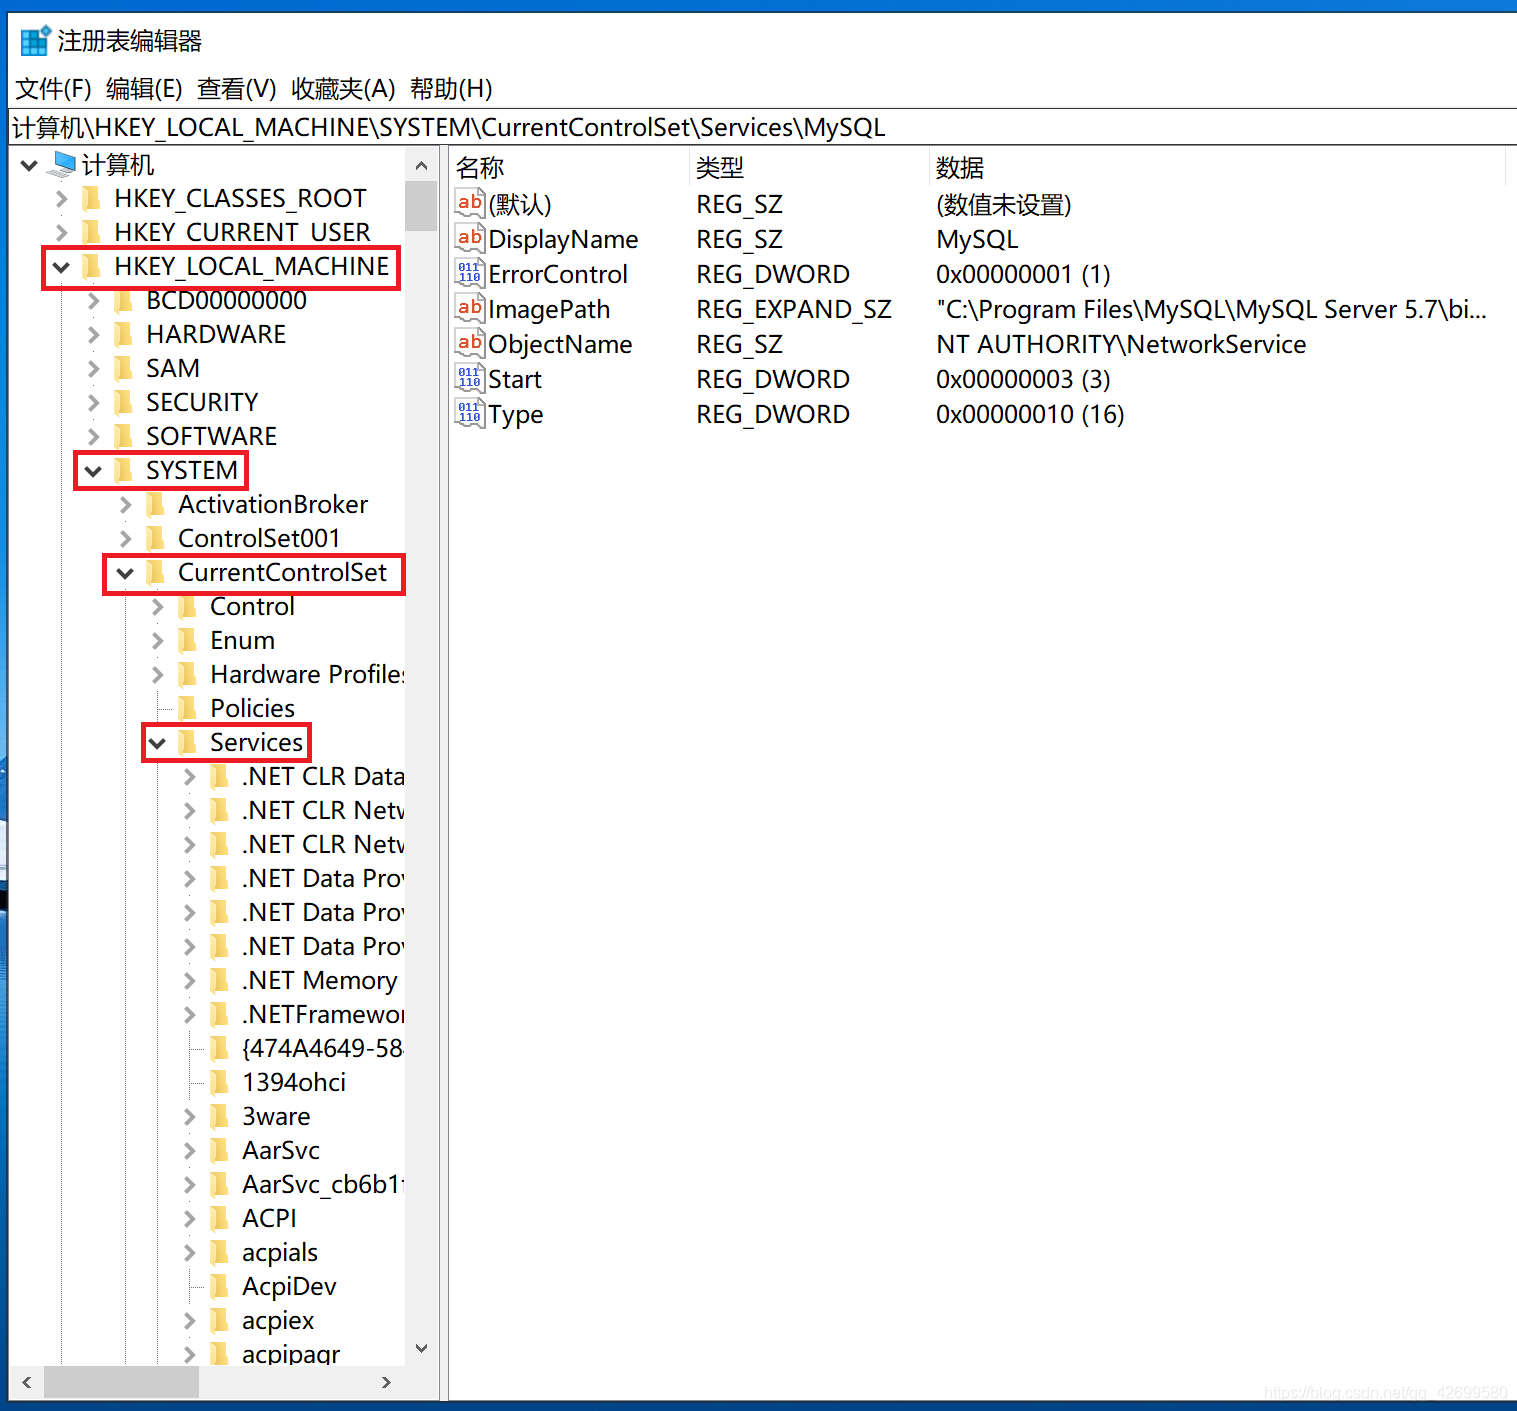1517x1411 pixels.
Task: Click the tree's vertical scroll down arrow
Action: pos(421,1349)
